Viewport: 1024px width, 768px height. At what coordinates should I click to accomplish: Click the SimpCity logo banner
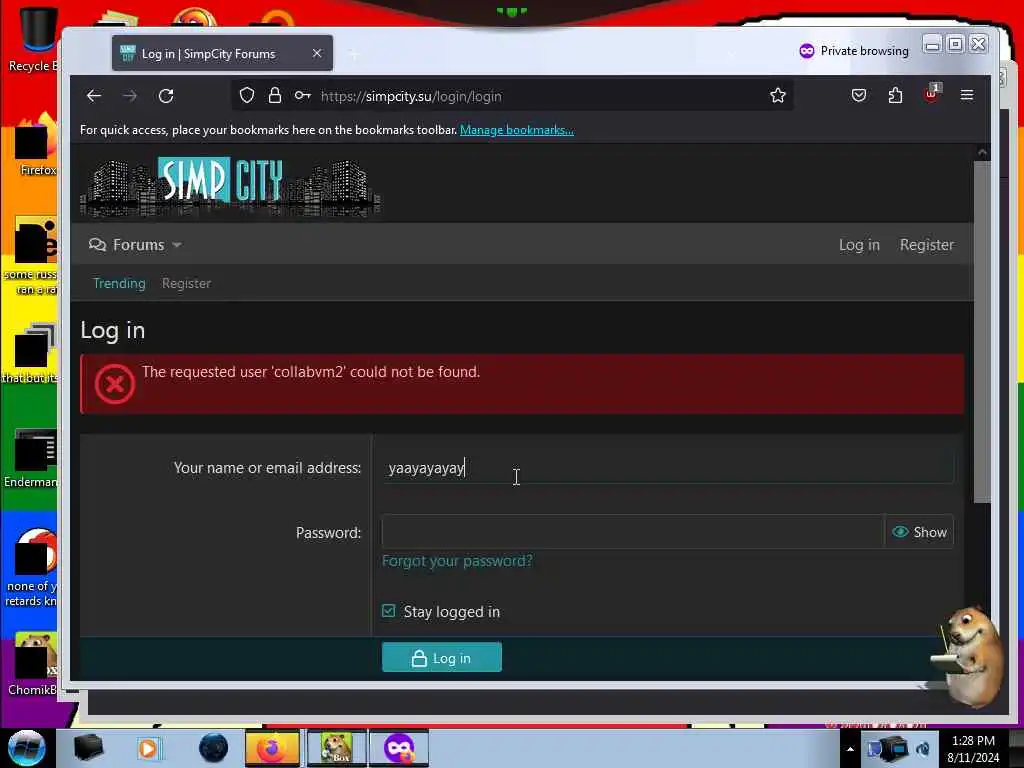pyautogui.click(x=230, y=186)
